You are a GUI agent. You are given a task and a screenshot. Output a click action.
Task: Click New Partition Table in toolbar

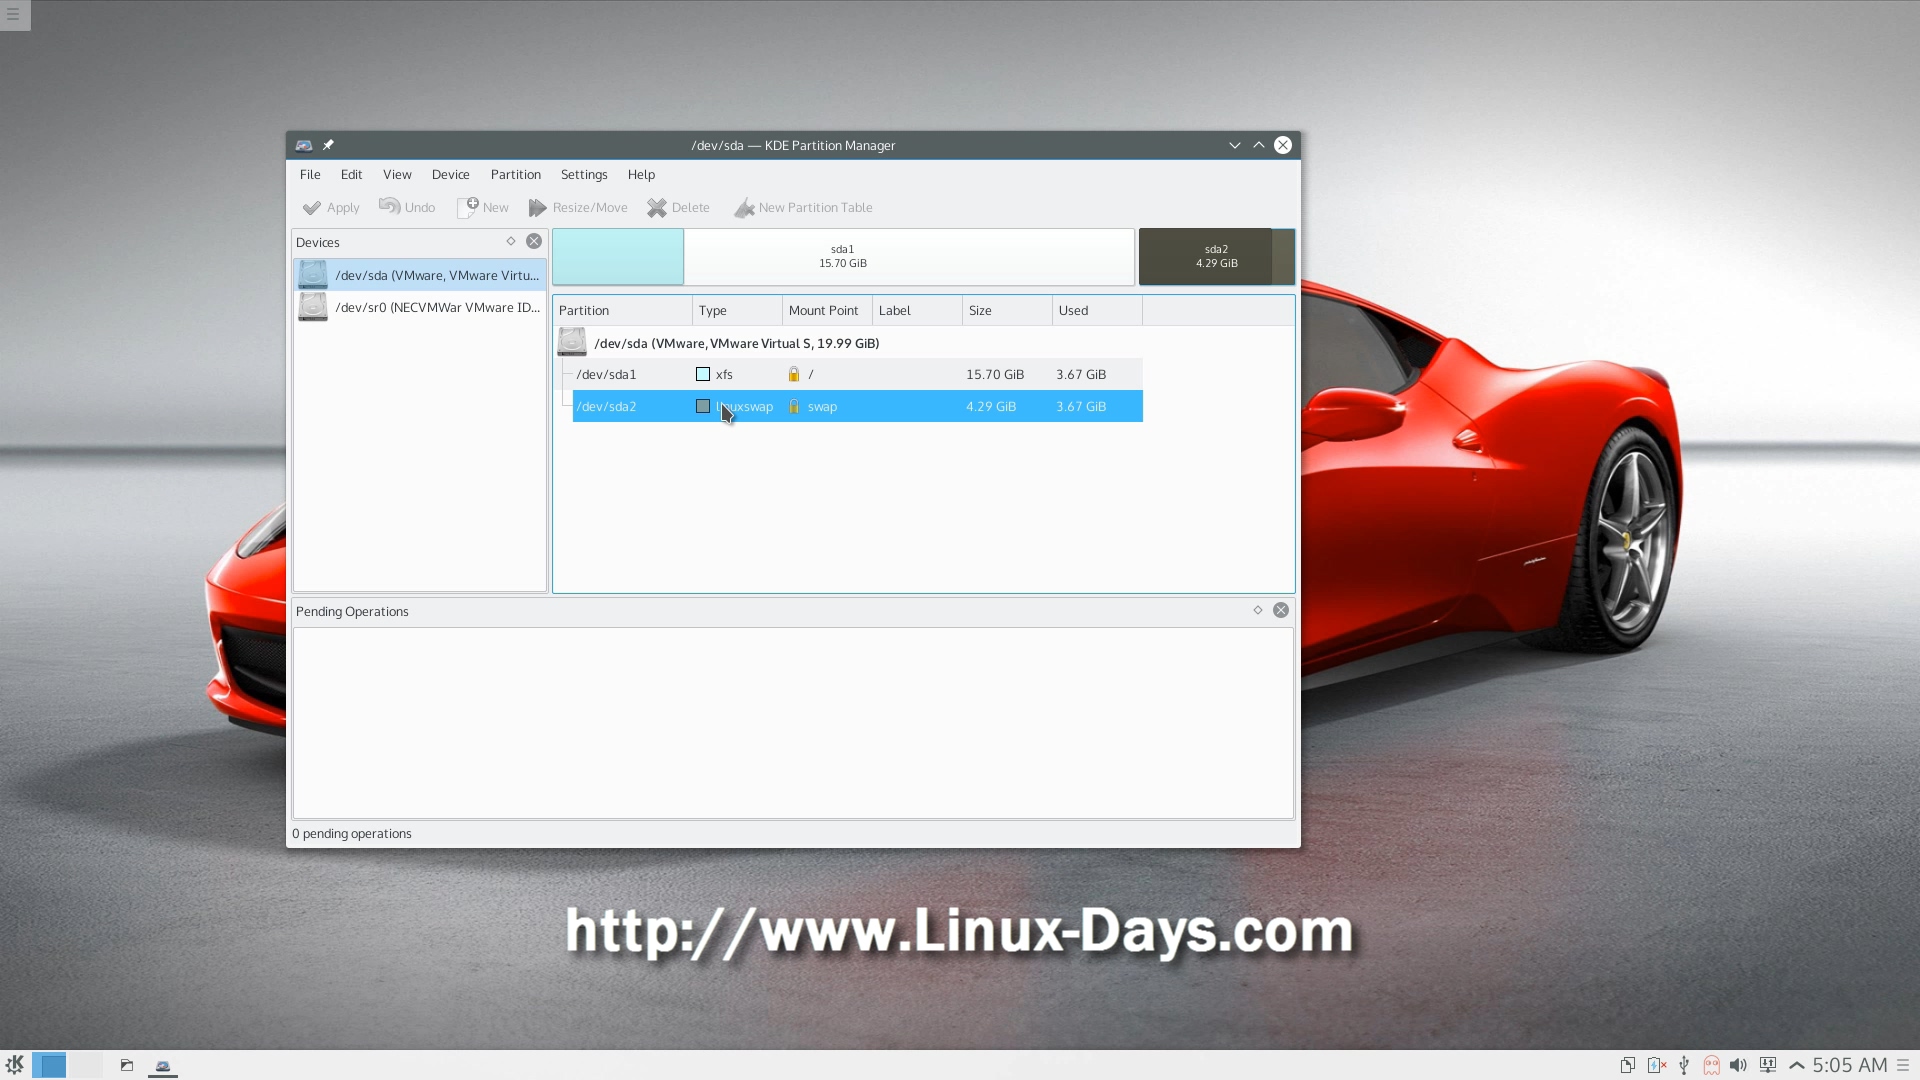coord(803,207)
